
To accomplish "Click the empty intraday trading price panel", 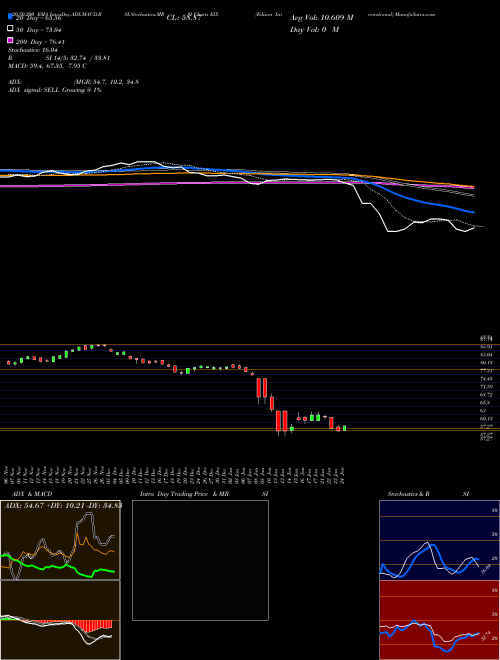I will click(200, 560).
